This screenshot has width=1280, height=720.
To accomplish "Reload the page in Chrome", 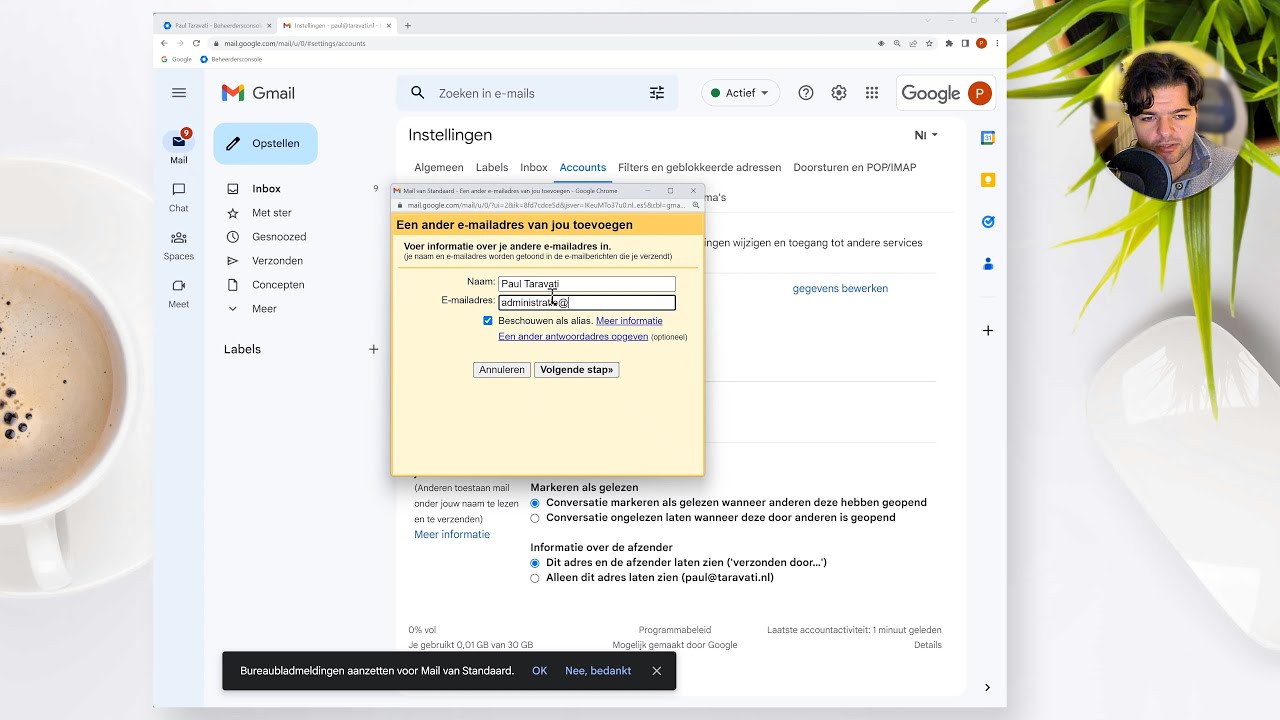I will 197,43.
